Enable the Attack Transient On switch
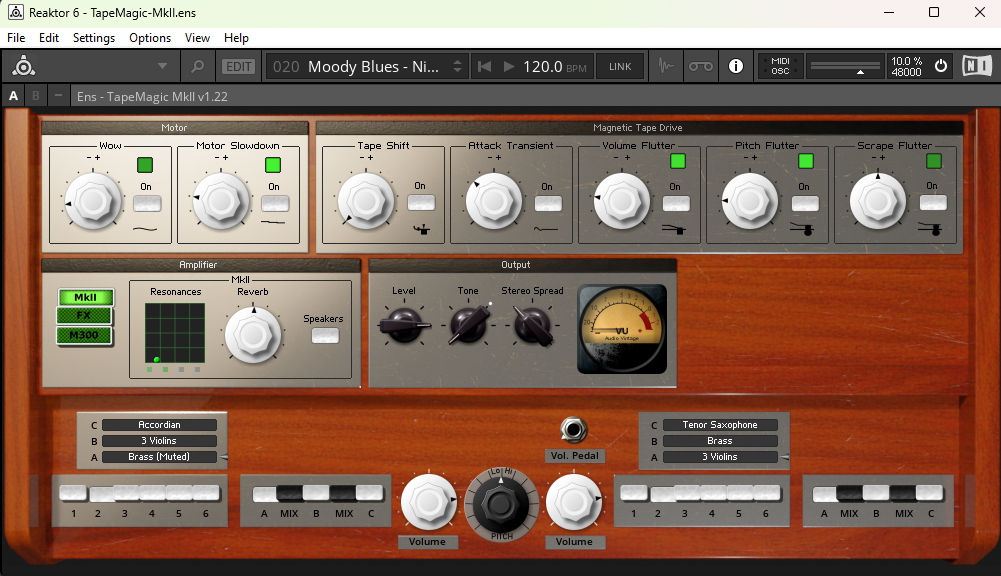1001x576 pixels. point(548,204)
